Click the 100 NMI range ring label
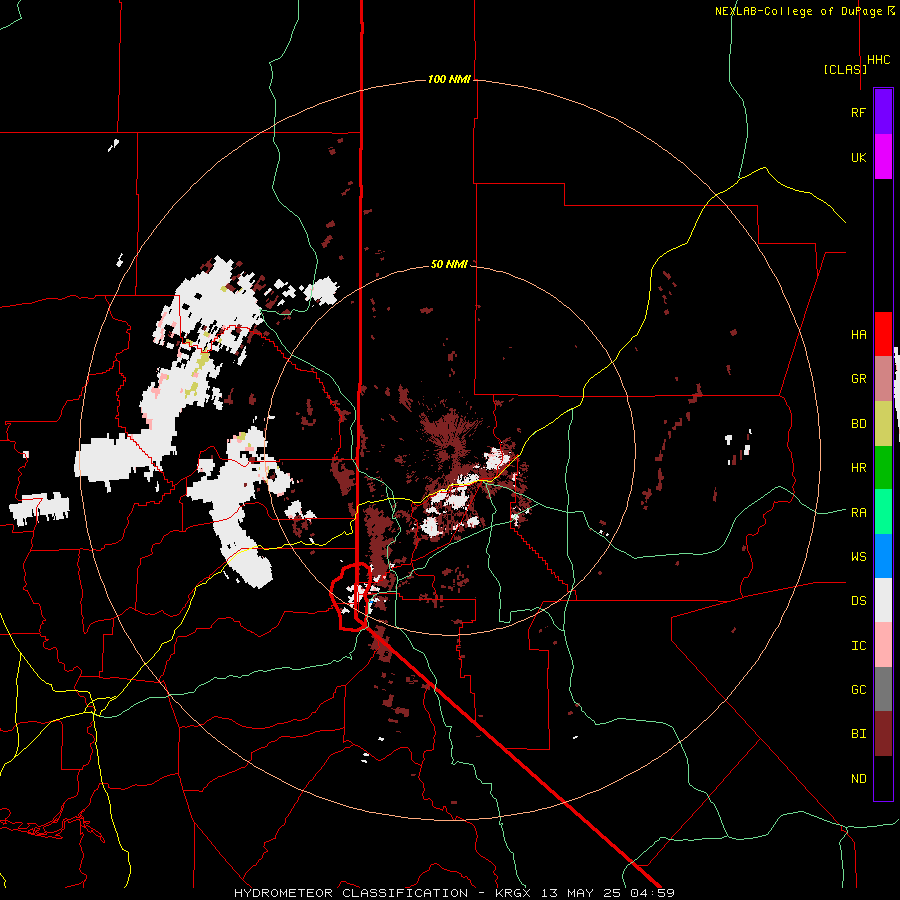Image resolution: width=900 pixels, height=900 pixels. point(449,79)
